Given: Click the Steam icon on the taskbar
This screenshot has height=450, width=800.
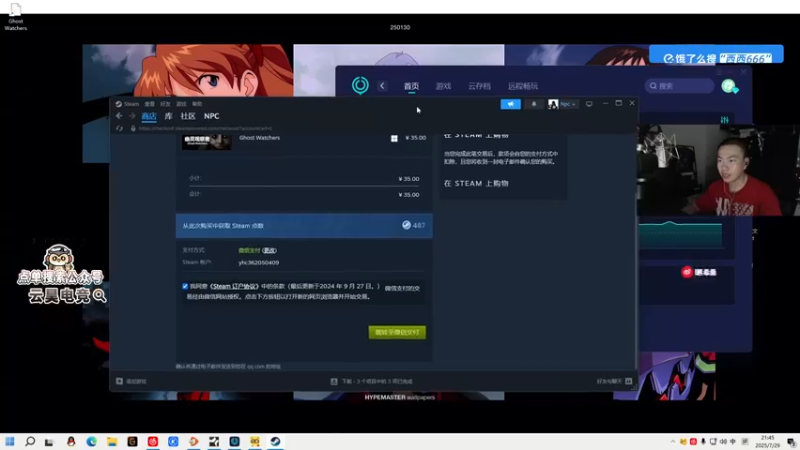Looking at the screenshot, I should [275, 441].
